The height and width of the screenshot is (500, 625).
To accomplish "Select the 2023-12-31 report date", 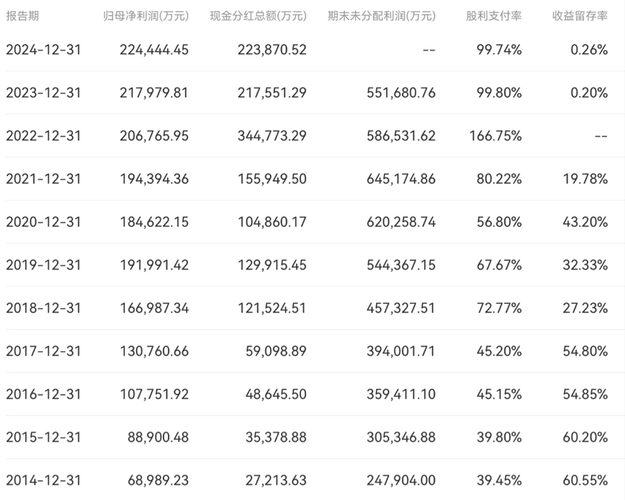I will coord(43,93).
